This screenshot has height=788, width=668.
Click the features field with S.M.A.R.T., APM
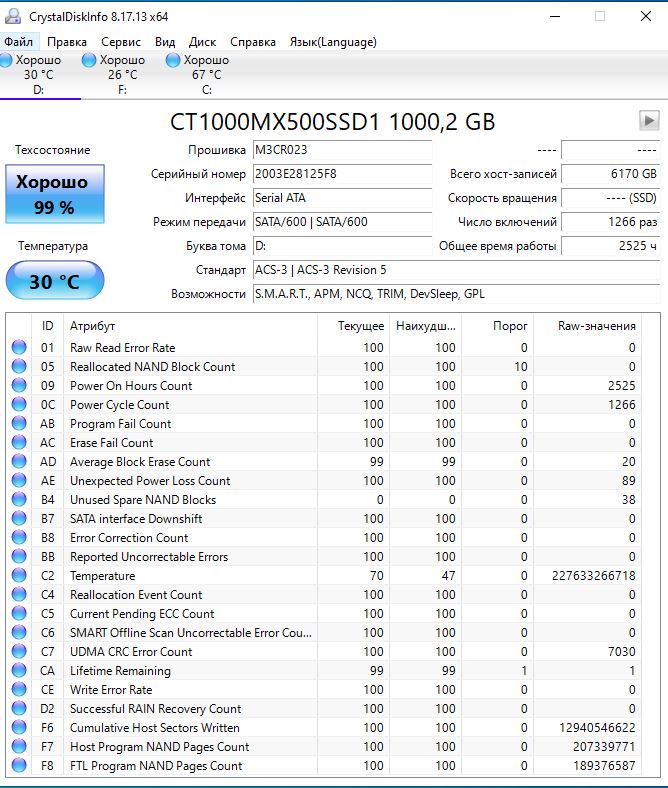[456, 294]
